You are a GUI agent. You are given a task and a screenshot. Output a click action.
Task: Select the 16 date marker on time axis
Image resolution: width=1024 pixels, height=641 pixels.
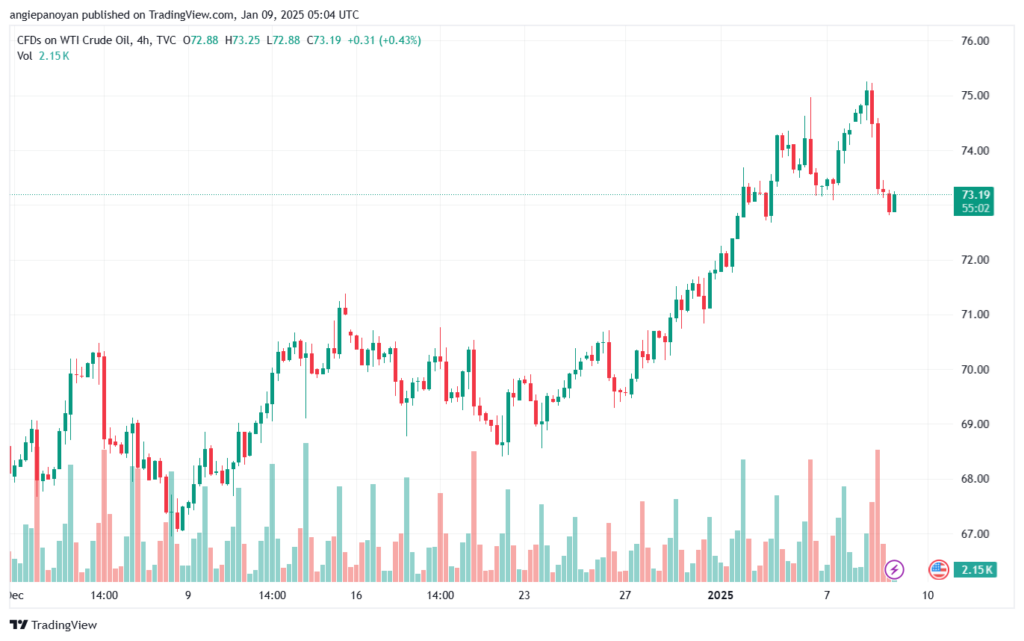356,595
